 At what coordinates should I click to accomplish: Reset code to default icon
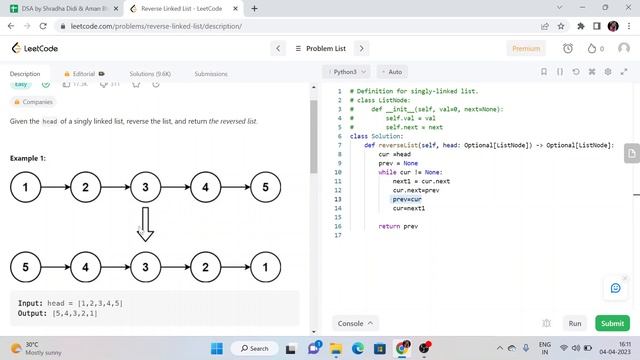(576, 72)
